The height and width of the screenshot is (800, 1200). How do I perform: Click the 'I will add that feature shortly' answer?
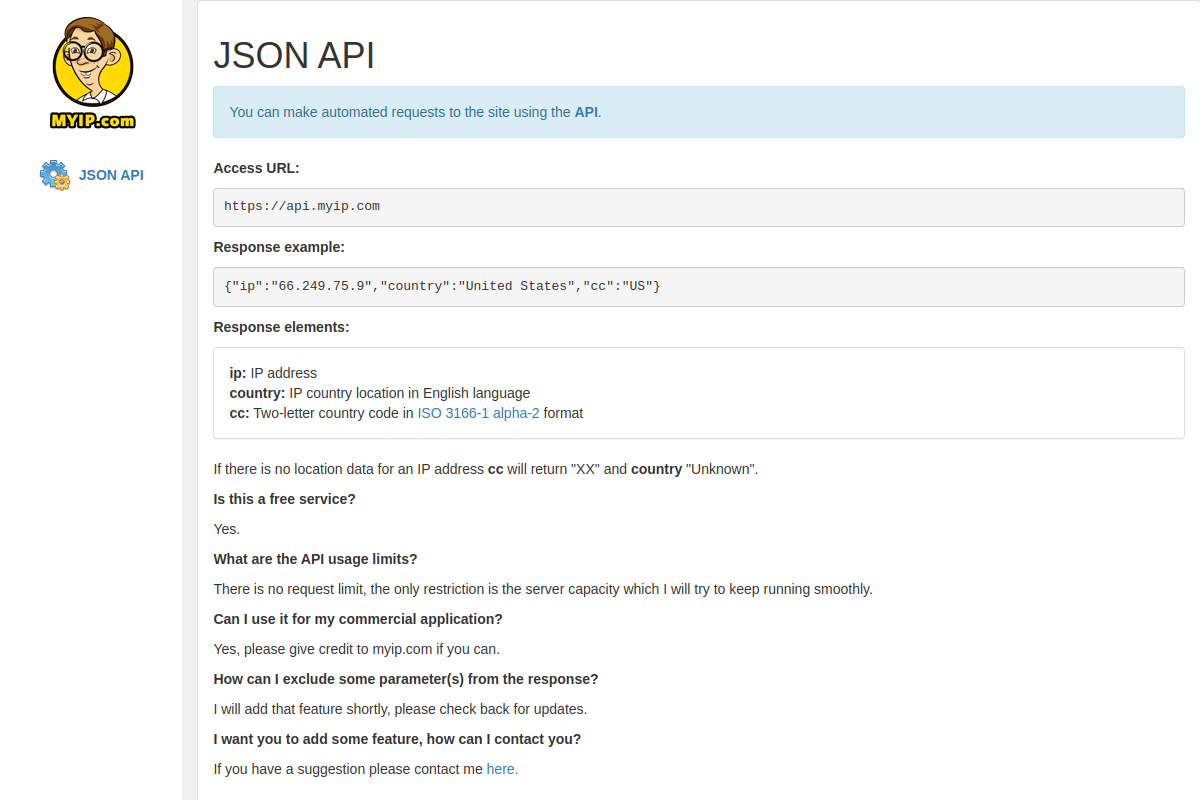(x=400, y=709)
